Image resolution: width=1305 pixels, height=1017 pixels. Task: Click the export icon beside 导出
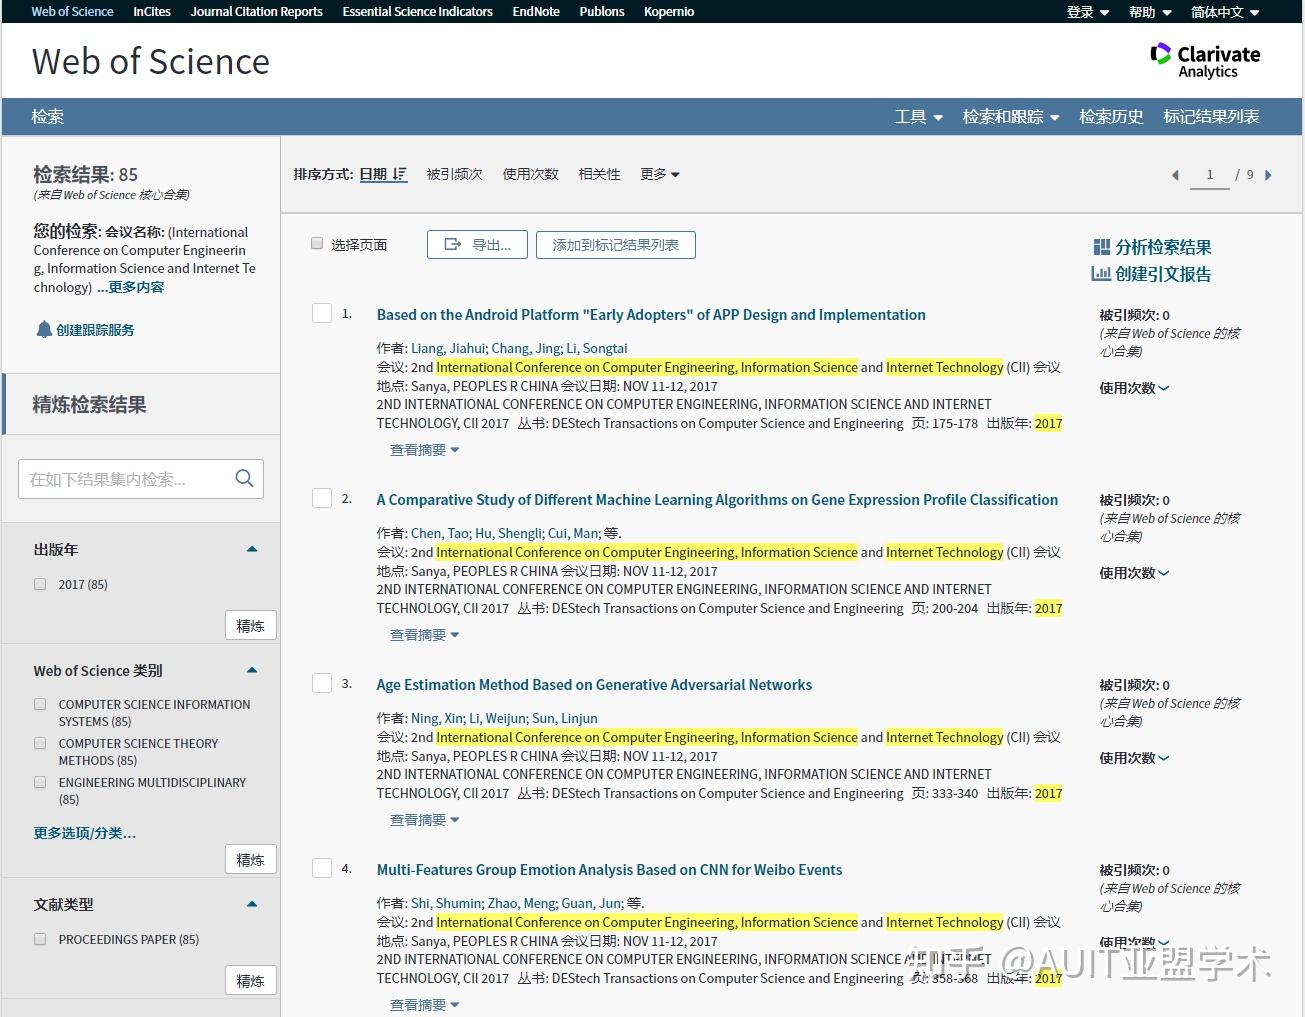tap(453, 244)
